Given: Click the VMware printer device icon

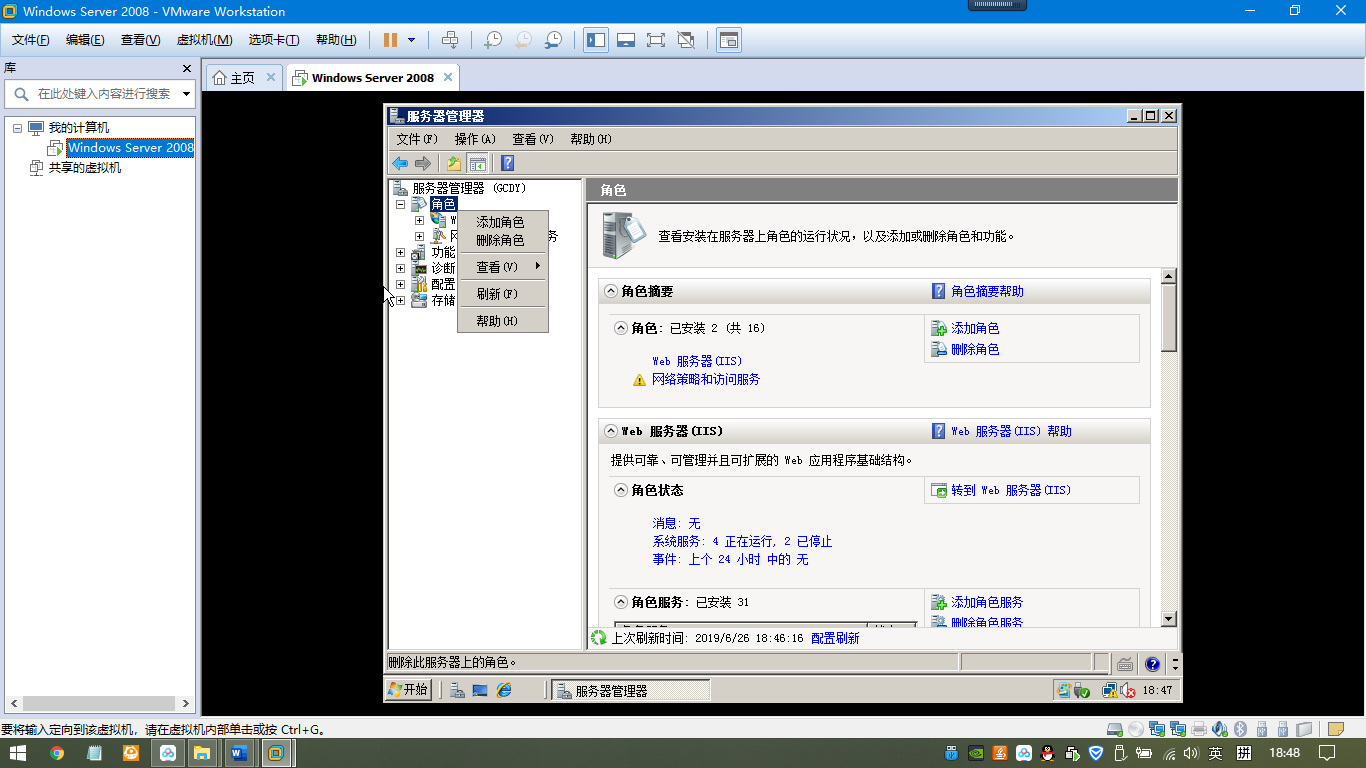Looking at the screenshot, I should click(x=1199, y=729).
